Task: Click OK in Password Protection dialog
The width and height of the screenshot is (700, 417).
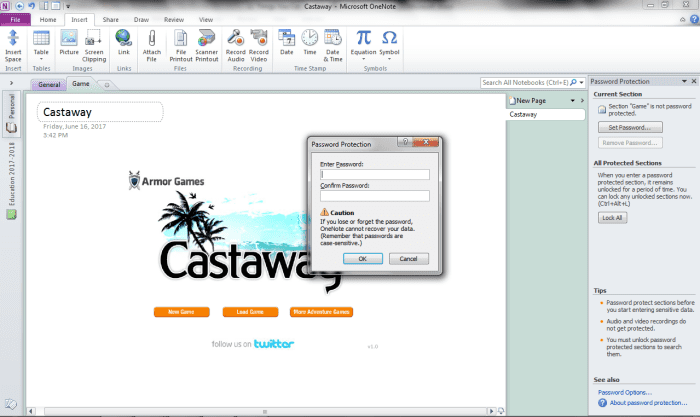Action: [x=362, y=258]
